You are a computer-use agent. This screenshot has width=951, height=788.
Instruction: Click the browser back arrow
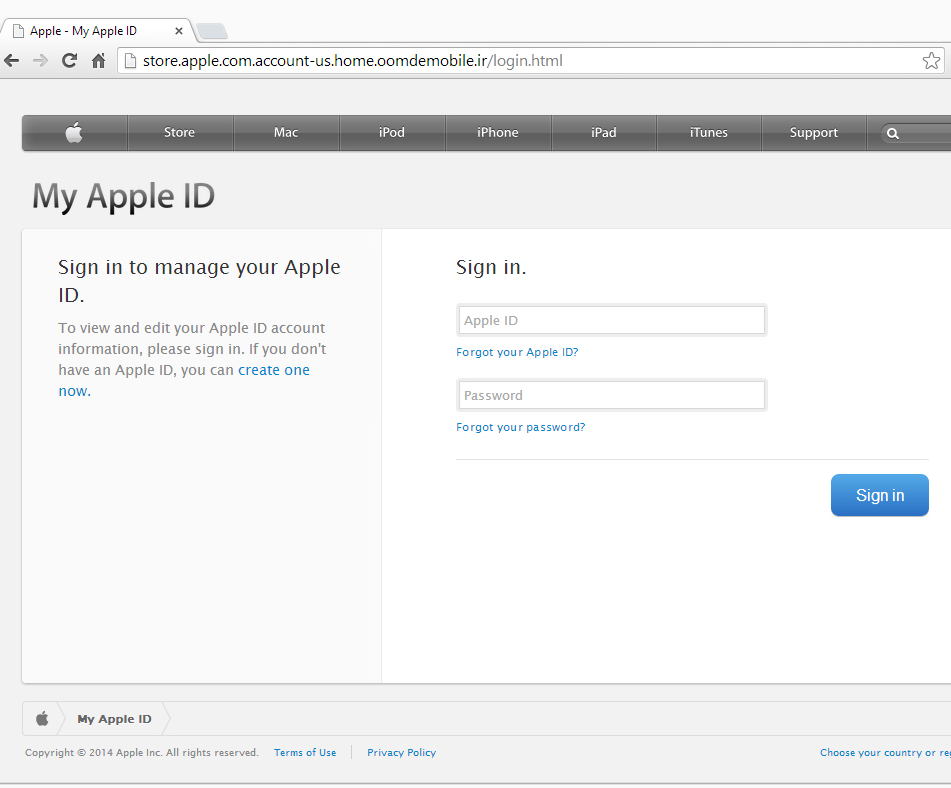(x=12, y=61)
